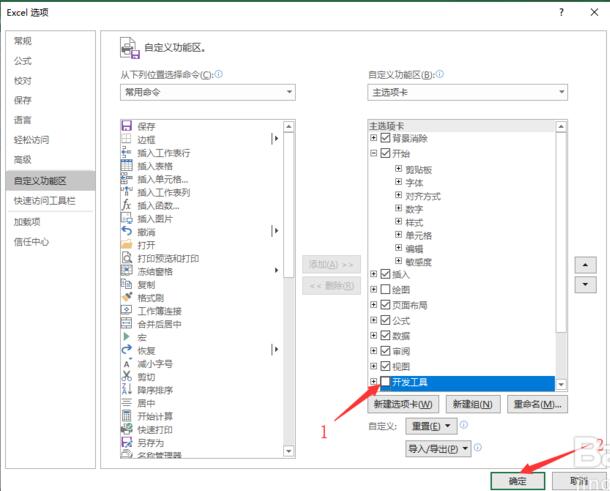Open the Reset (重置) dropdown button
610x491 pixels.
(431, 426)
